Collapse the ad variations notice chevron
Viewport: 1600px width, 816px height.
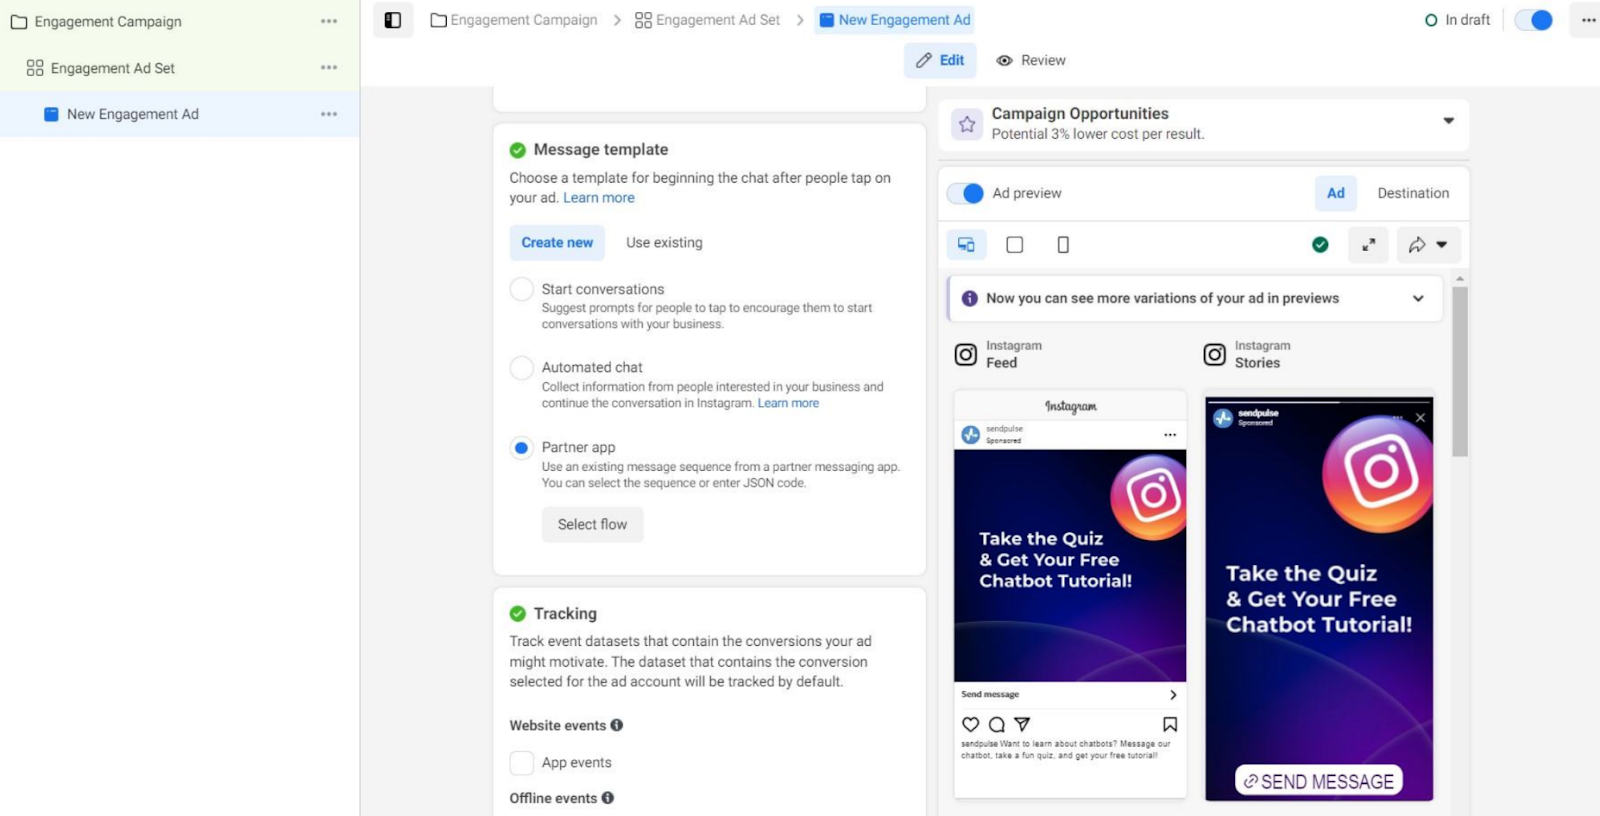[1418, 298]
